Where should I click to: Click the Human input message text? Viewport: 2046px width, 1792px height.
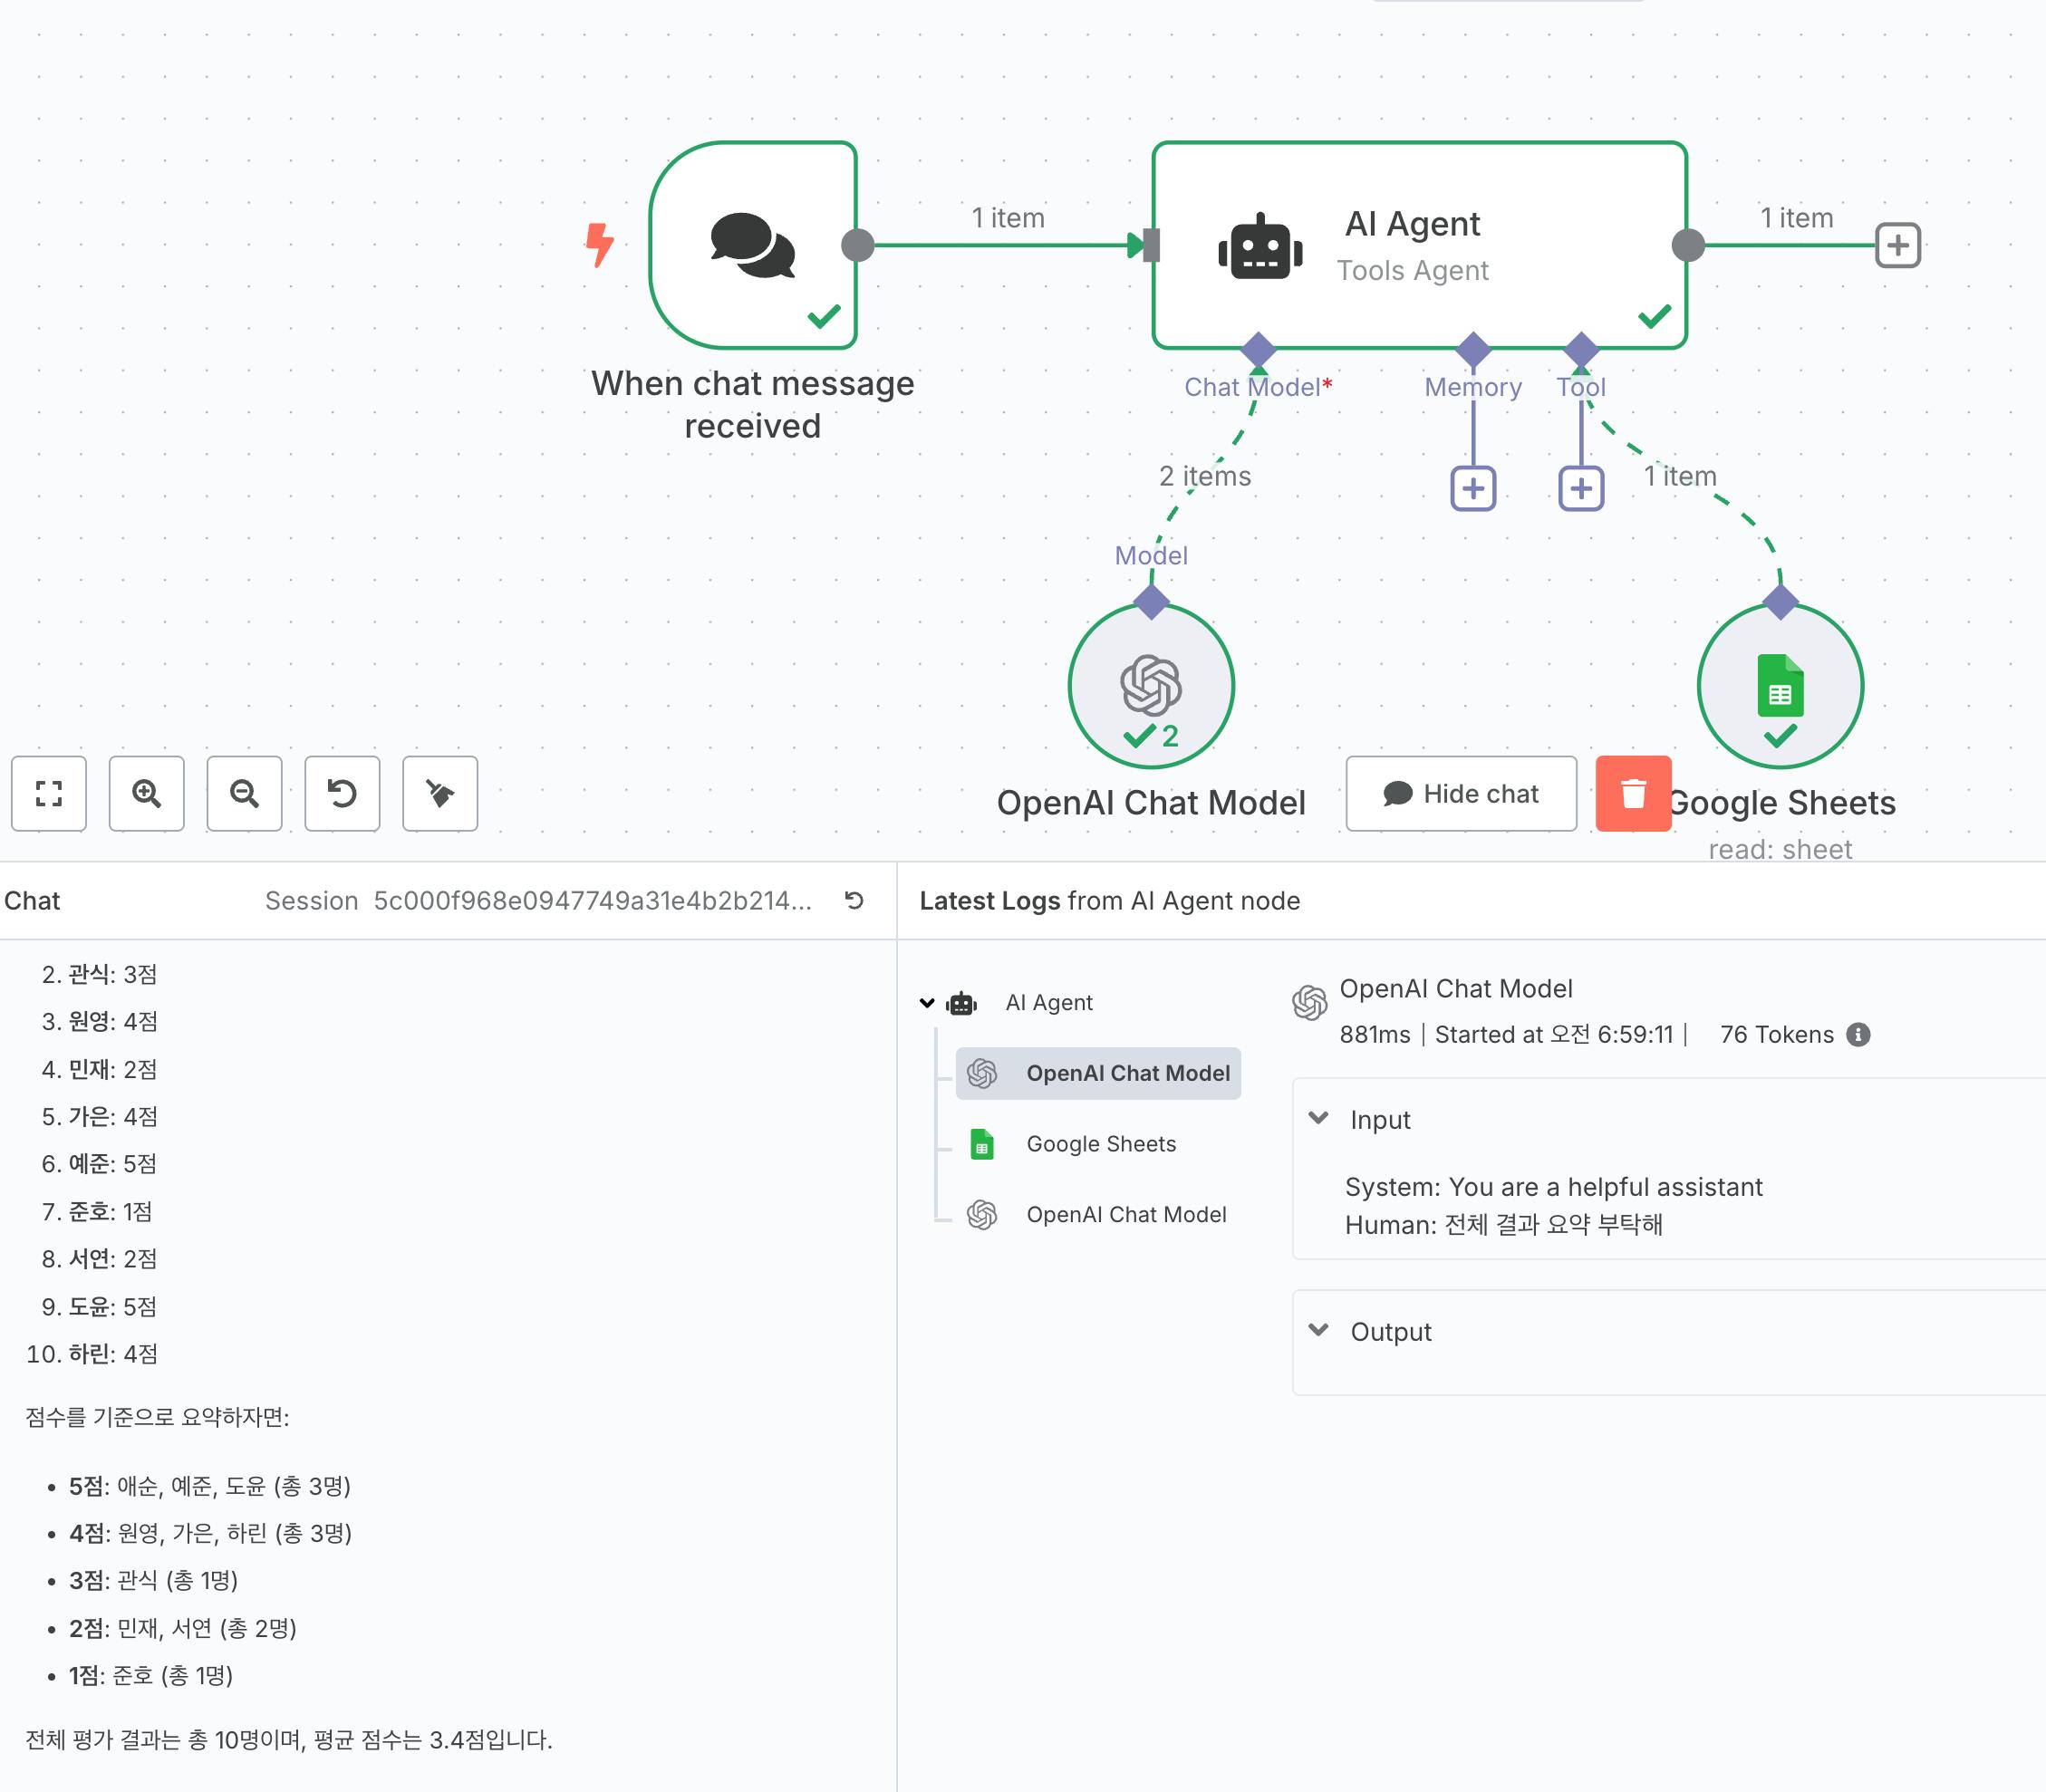tap(1503, 1224)
